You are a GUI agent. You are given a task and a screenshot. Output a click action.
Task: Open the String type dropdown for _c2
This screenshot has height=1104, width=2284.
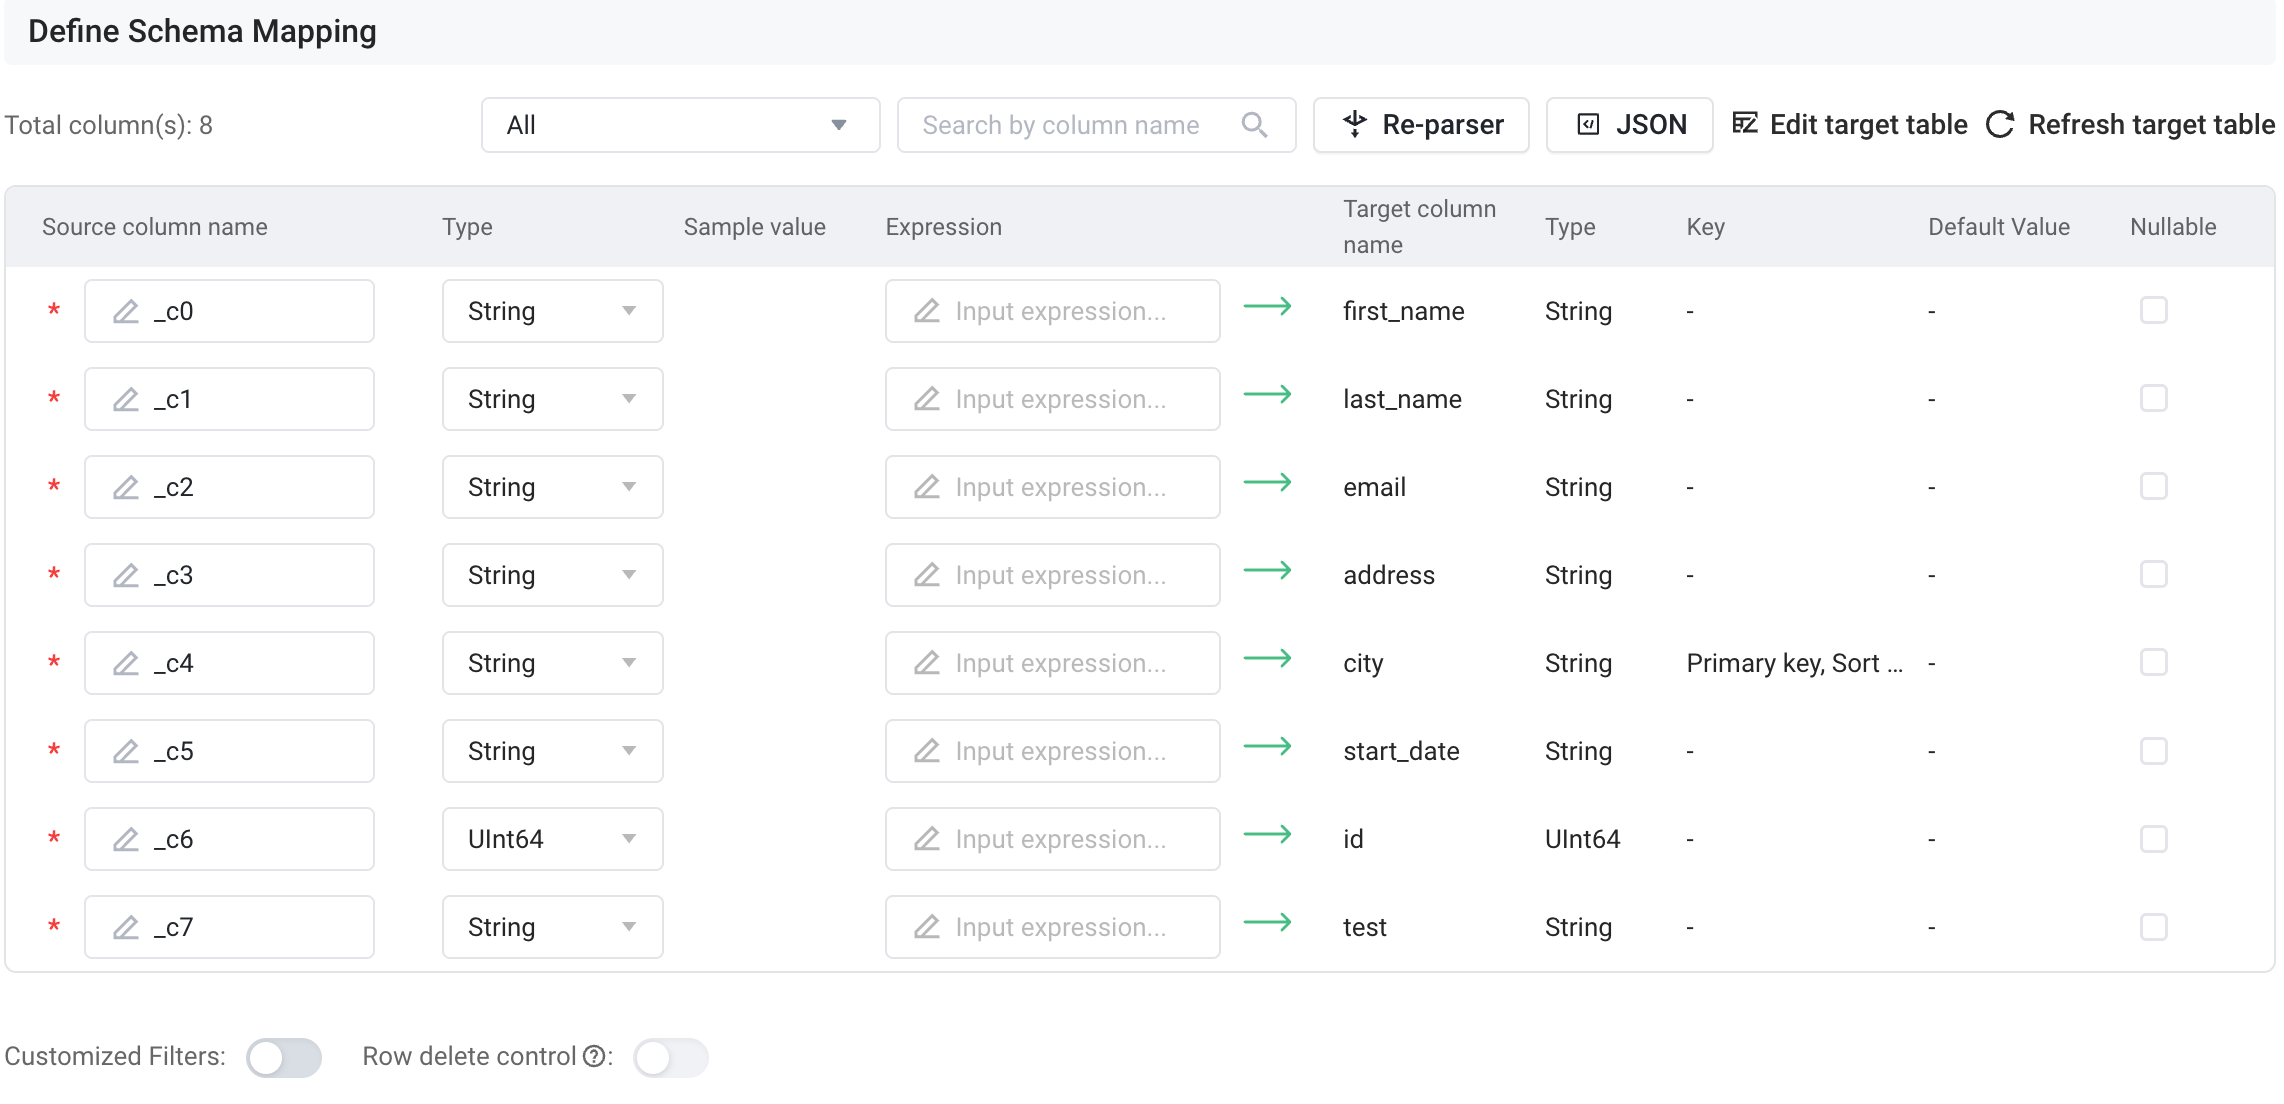coord(552,487)
